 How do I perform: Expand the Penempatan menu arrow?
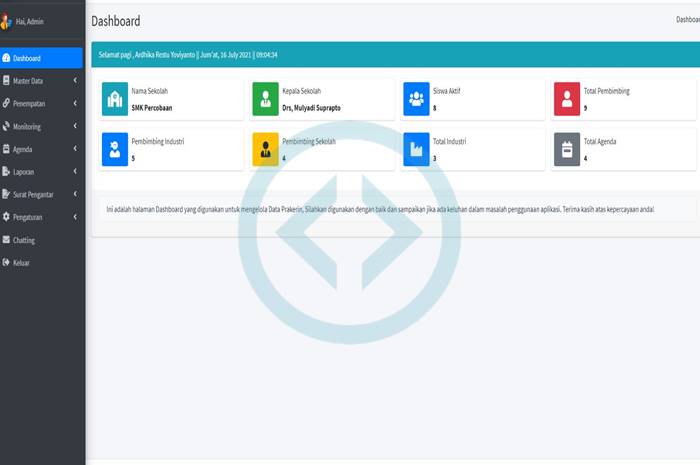pyautogui.click(x=75, y=104)
